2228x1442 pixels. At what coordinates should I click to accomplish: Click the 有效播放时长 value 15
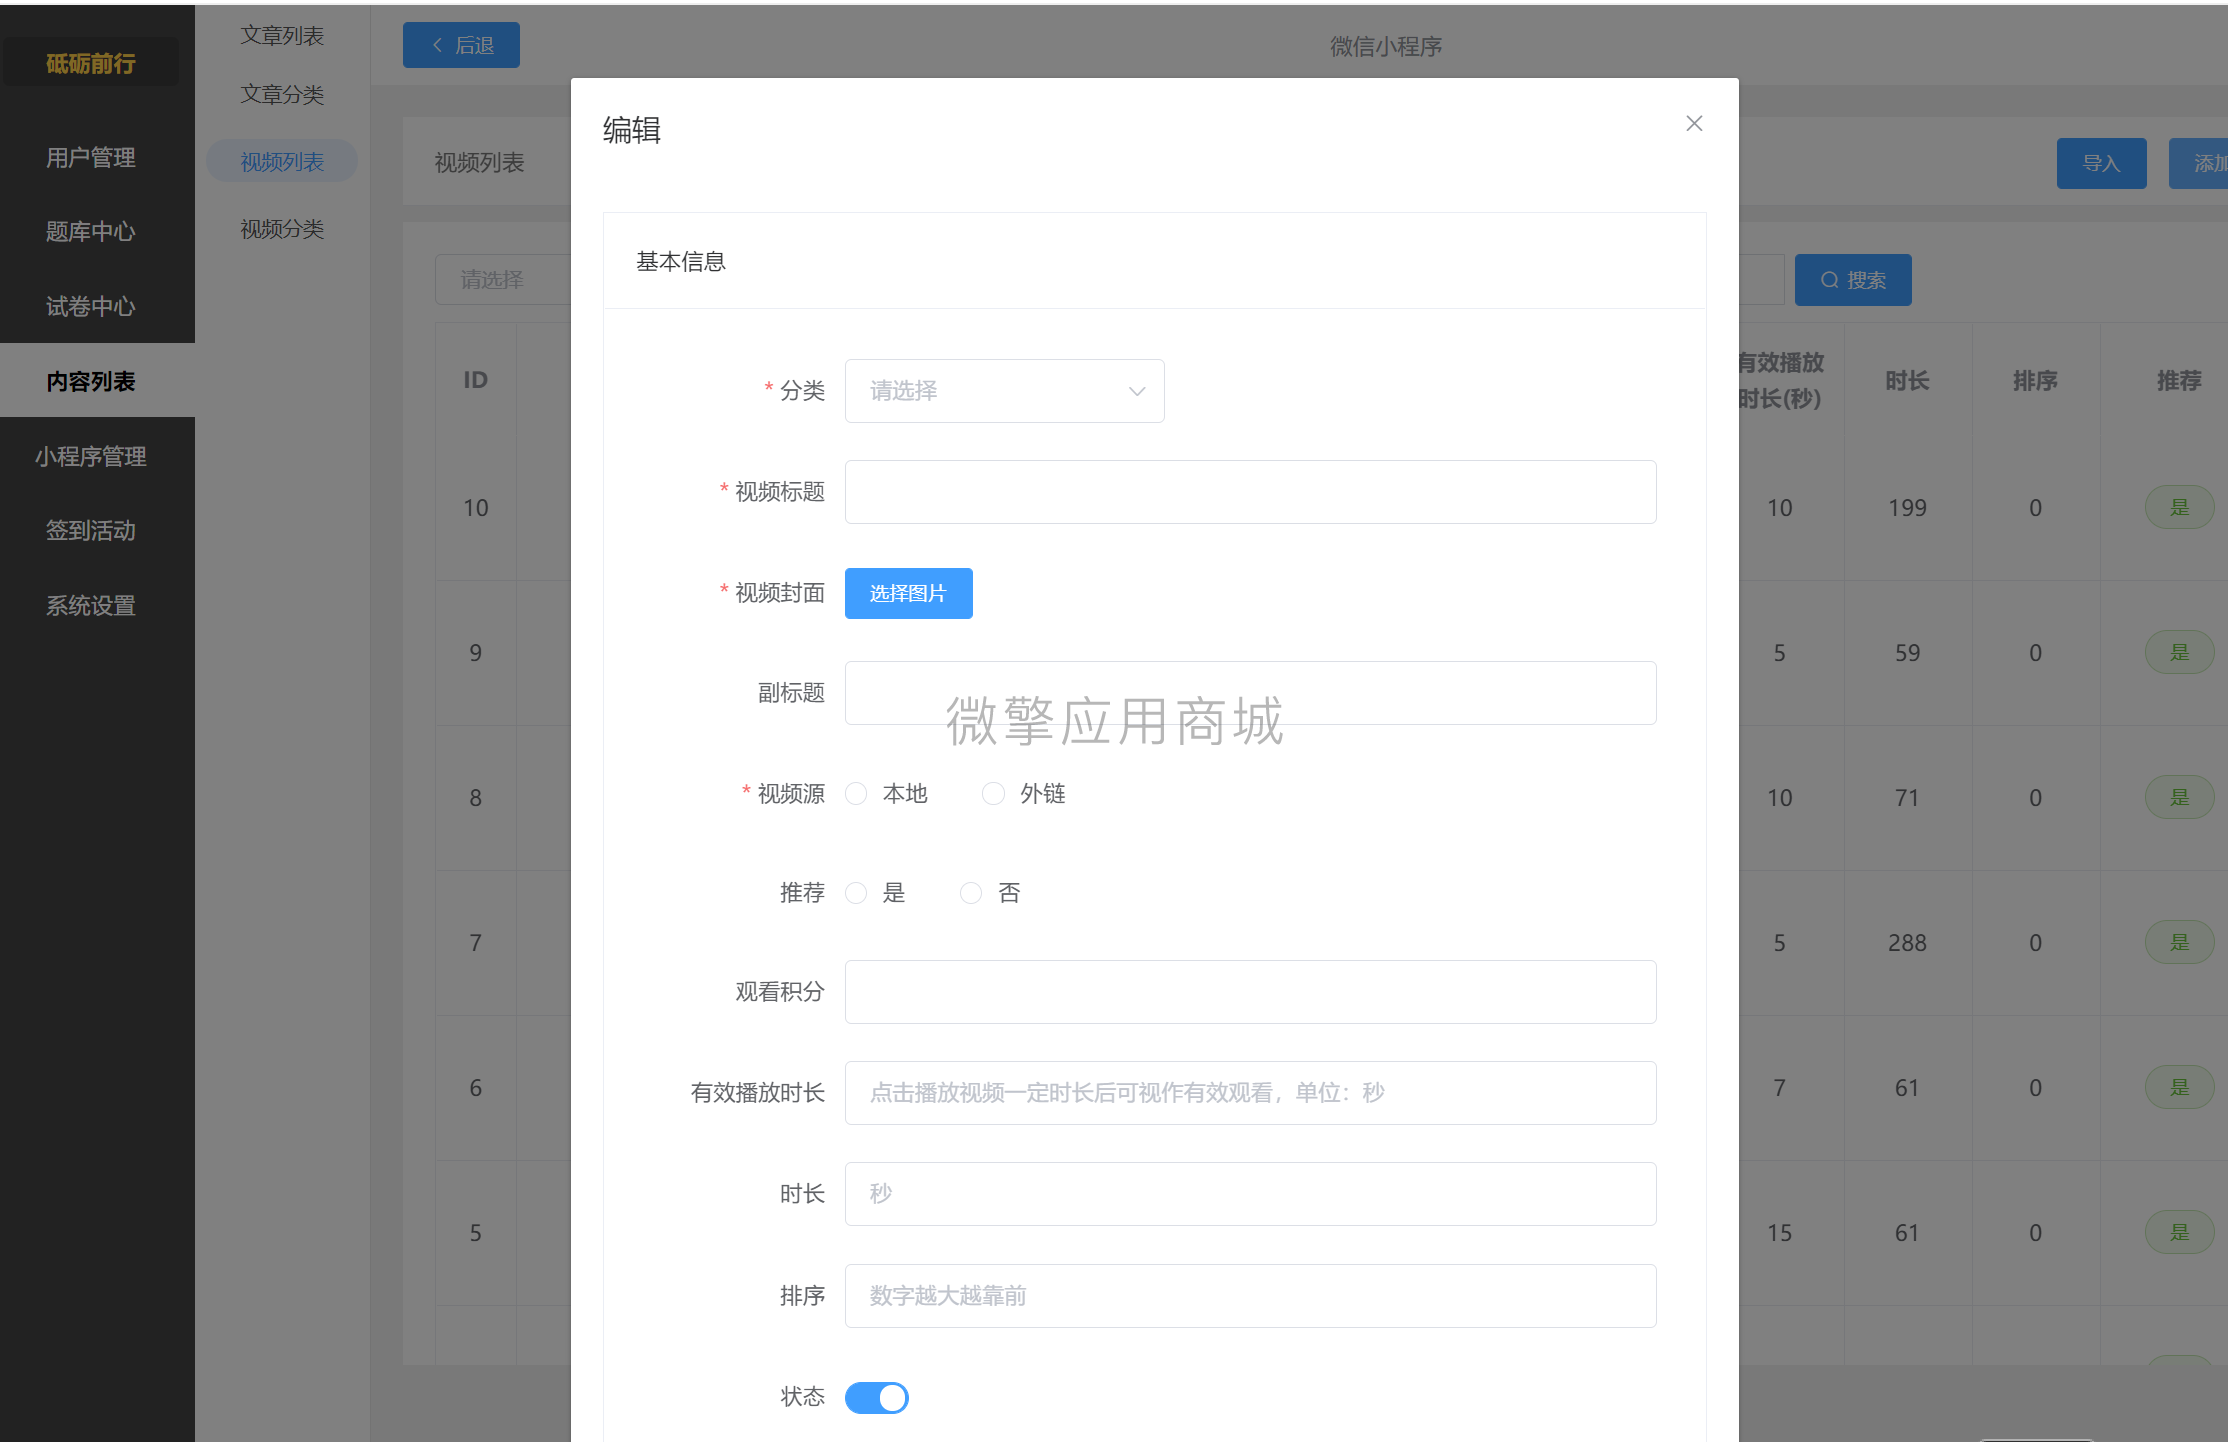[x=1779, y=1233]
